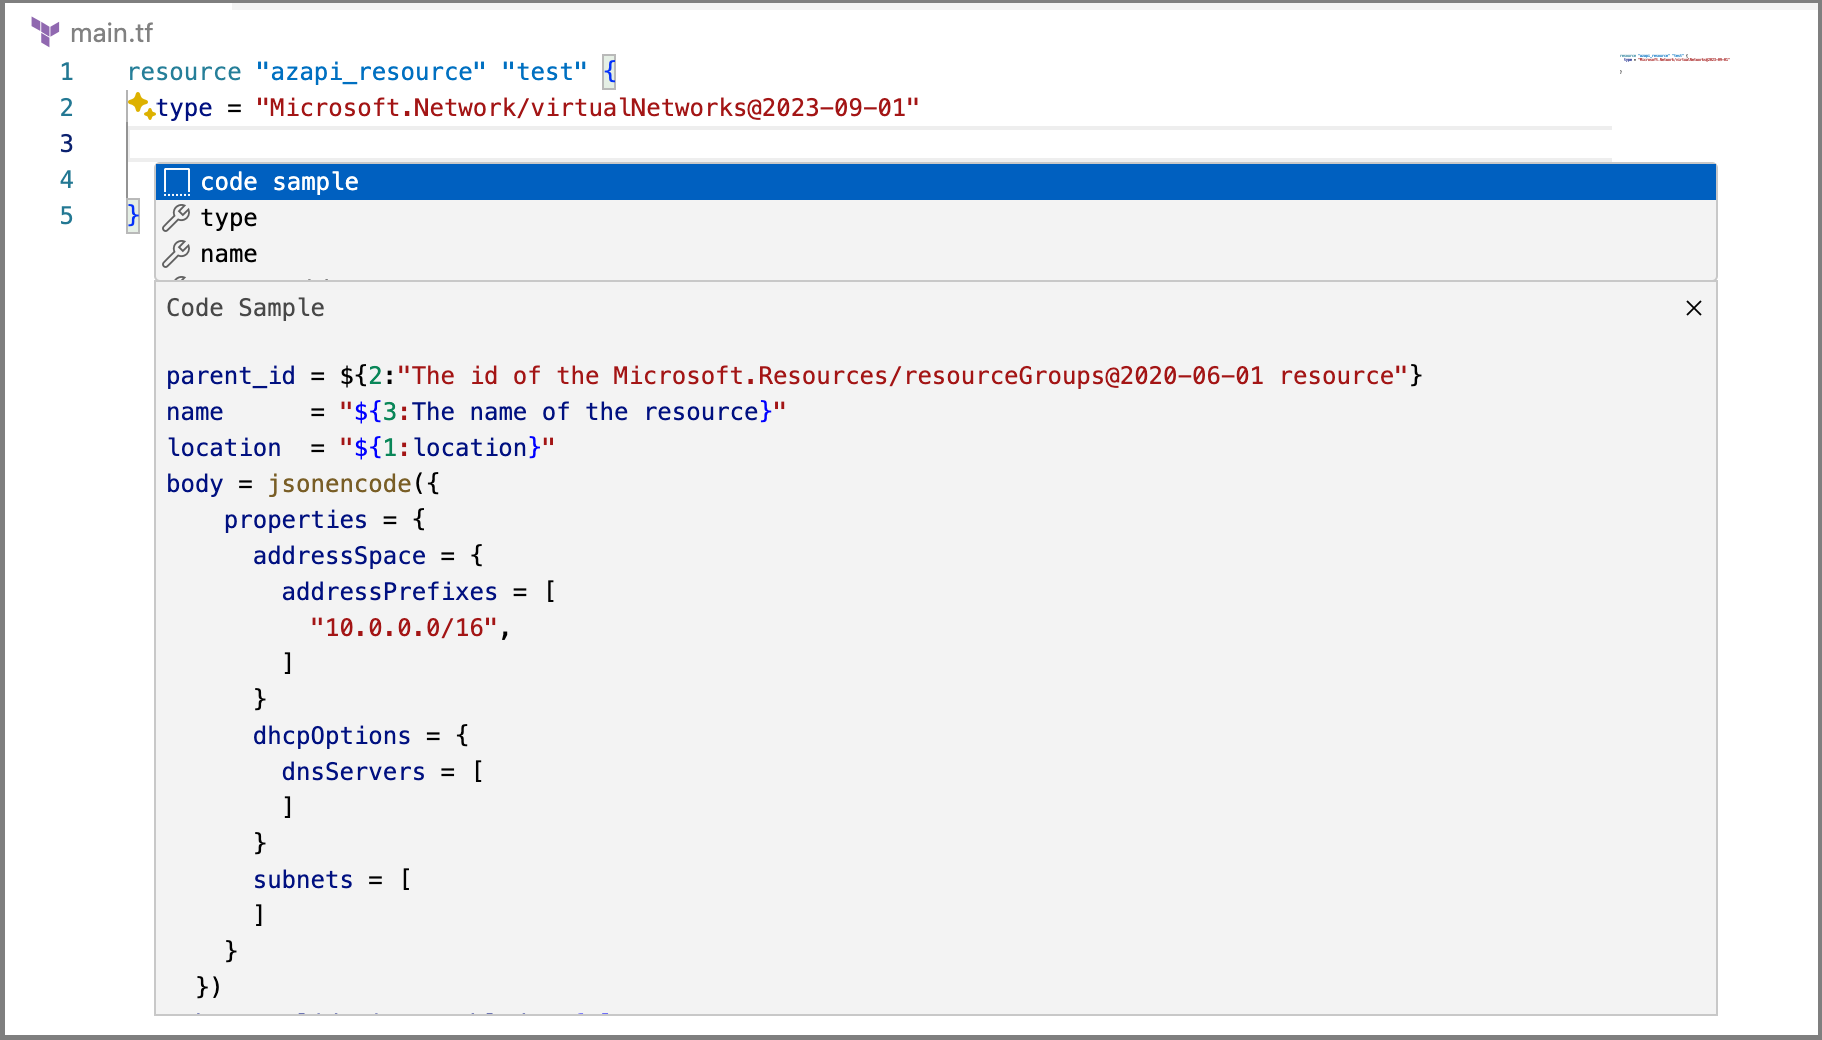
Task: Close the Code Sample documentation popup
Action: (x=1693, y=308)
